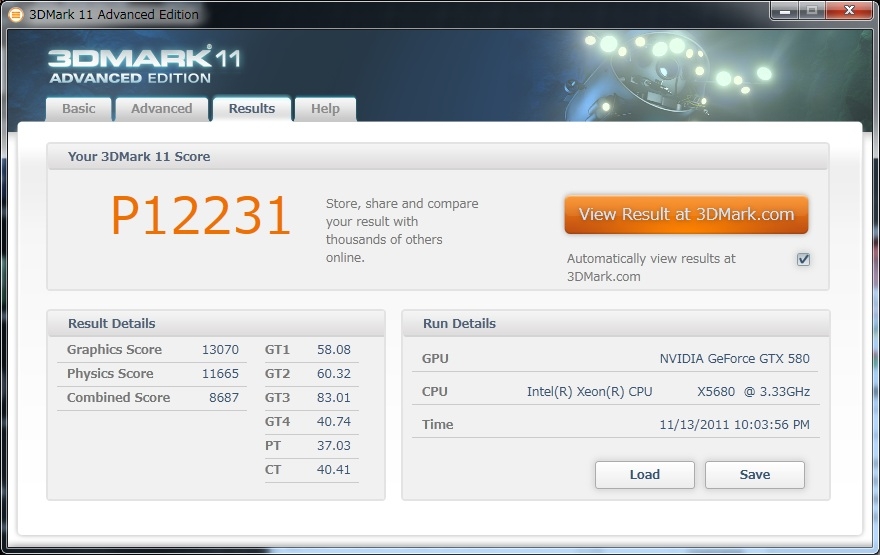Click the Store, share and compare text
This screenshot has height=555, width=880.
coord(402,231)
